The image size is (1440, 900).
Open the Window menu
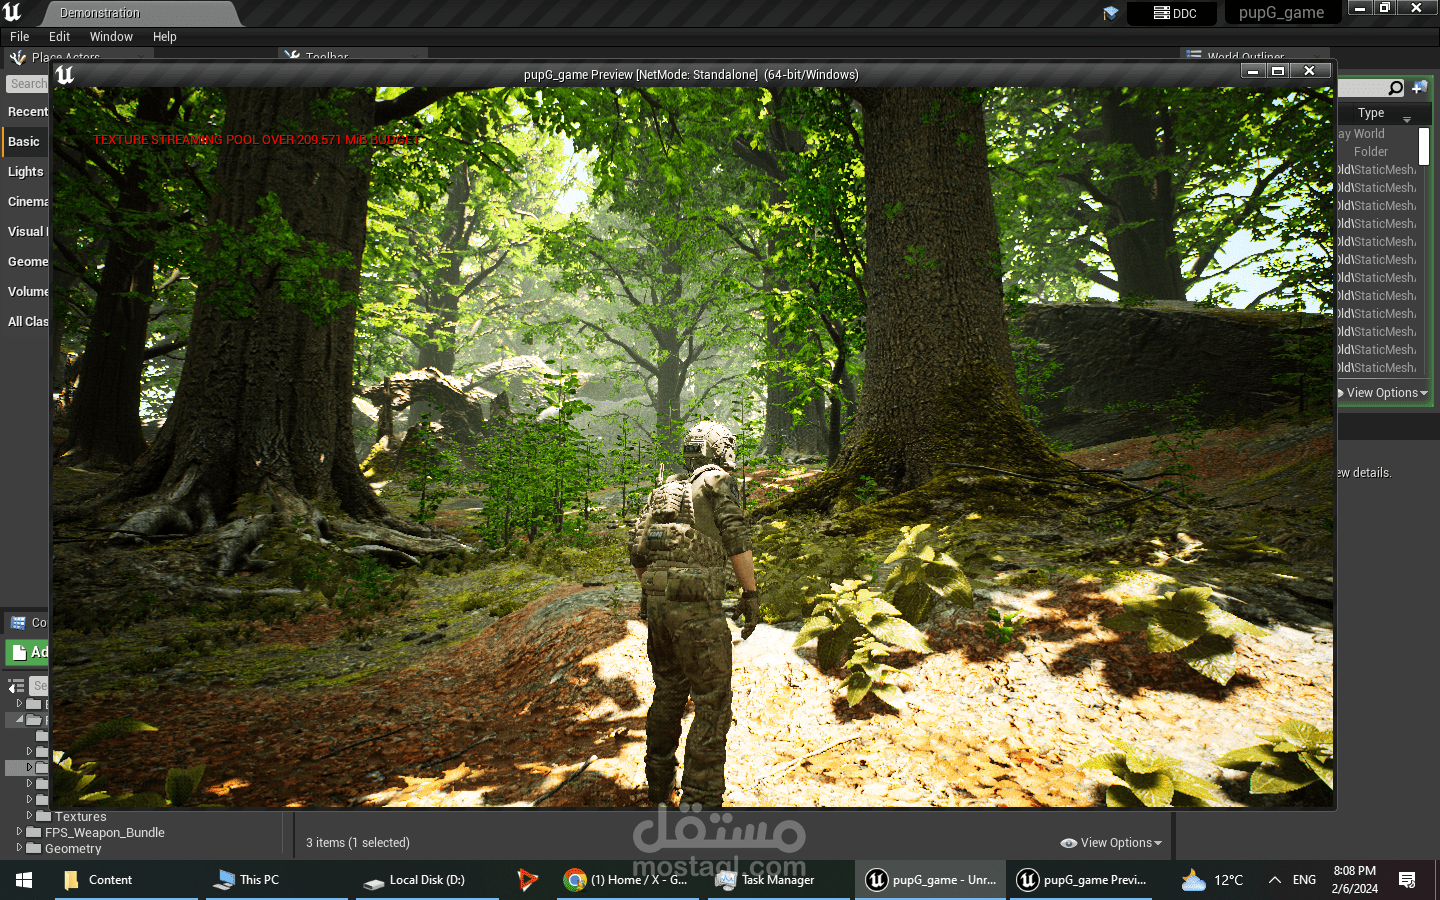(111, 36)
